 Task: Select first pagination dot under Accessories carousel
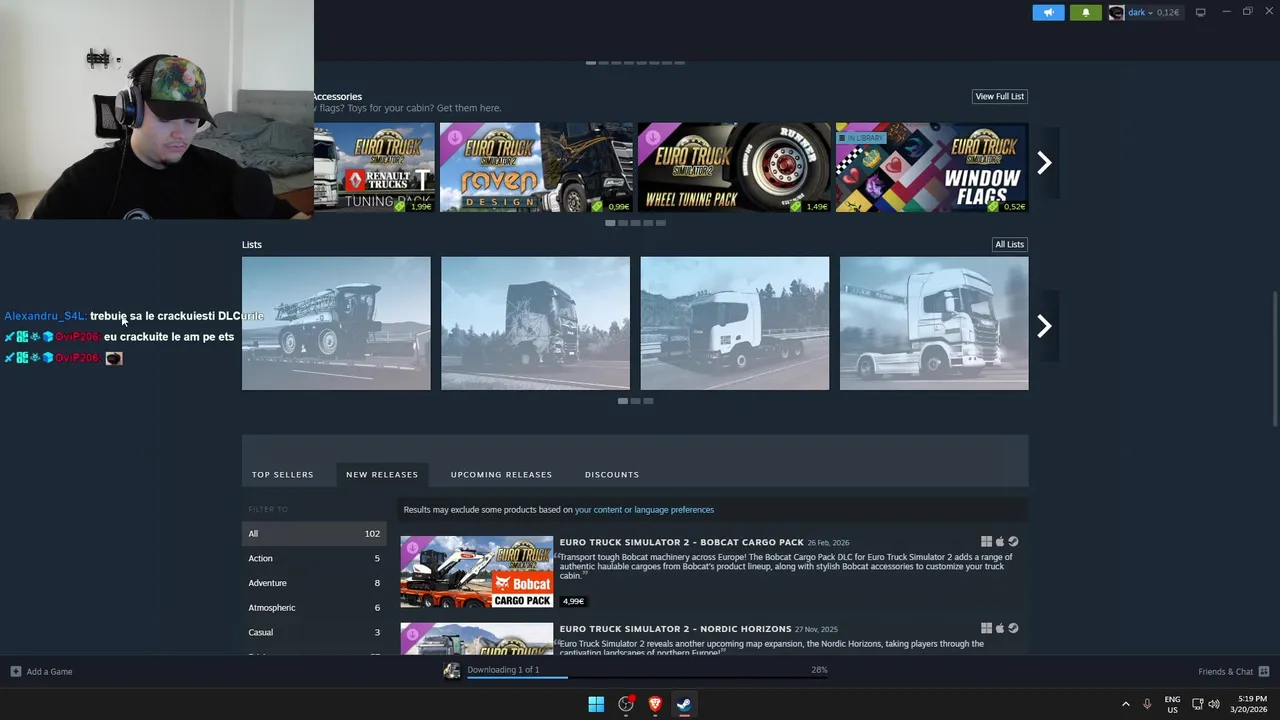[610, 223]
